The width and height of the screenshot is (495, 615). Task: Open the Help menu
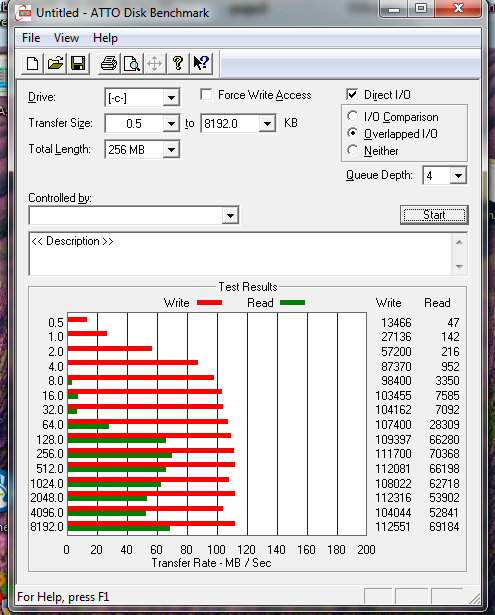[105, 38]
